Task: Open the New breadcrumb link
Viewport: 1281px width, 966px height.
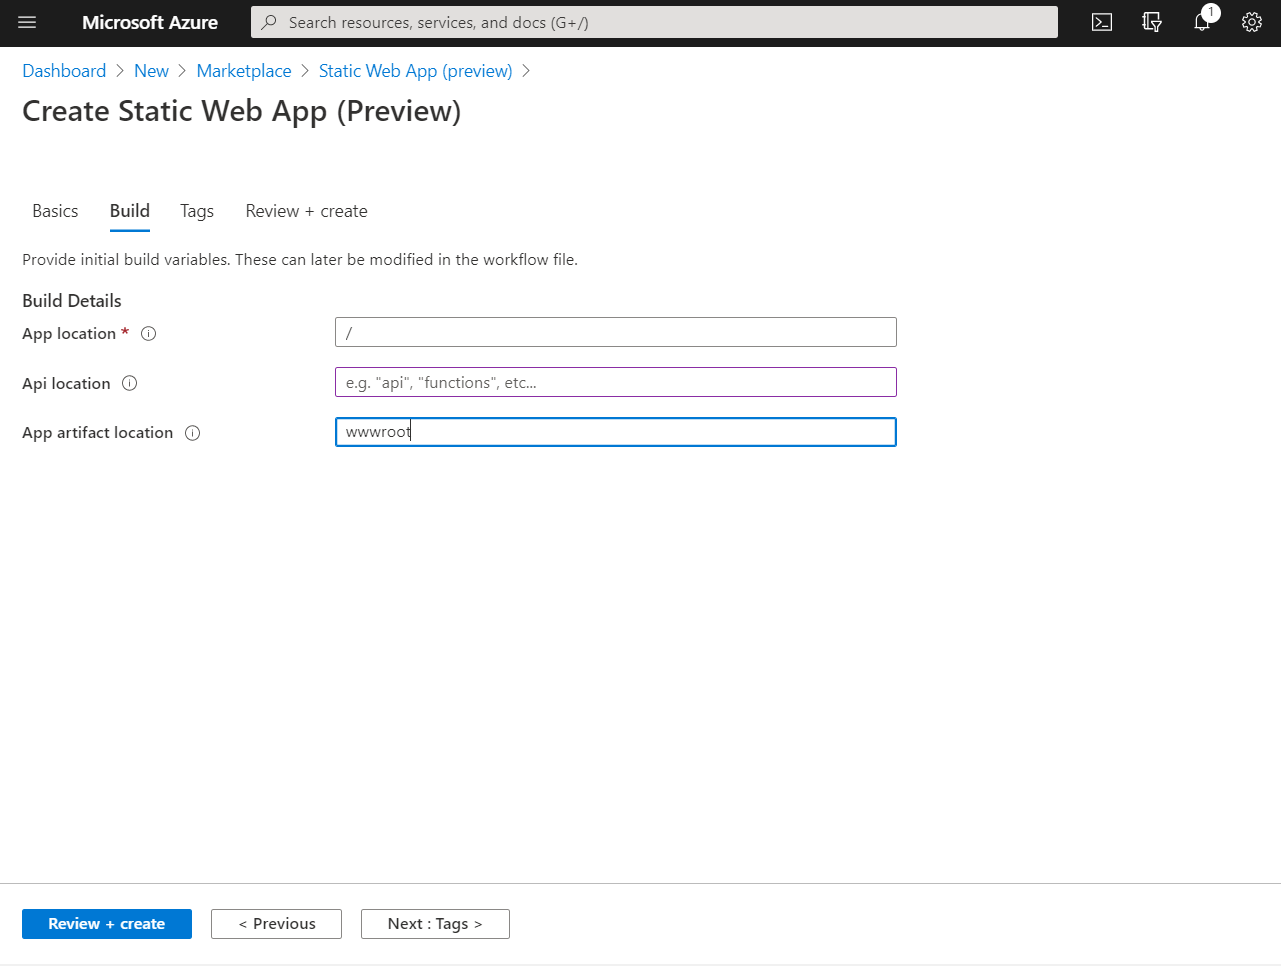Action: (x=151, y=71)
